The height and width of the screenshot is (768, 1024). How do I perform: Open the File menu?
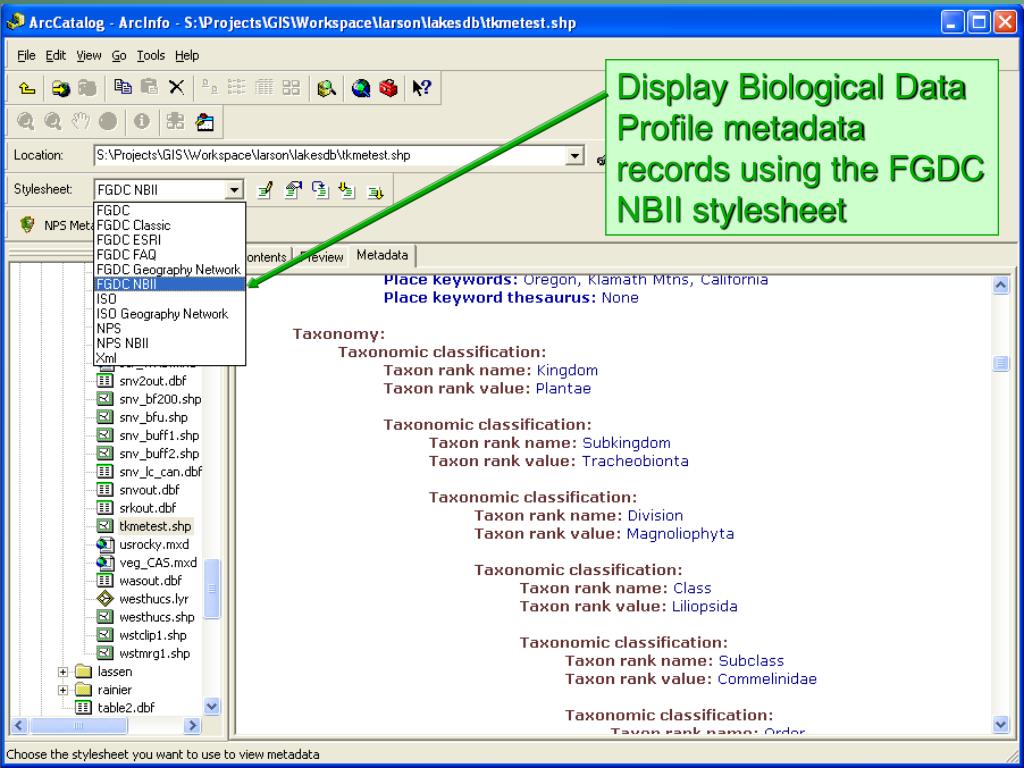point(26,56)
